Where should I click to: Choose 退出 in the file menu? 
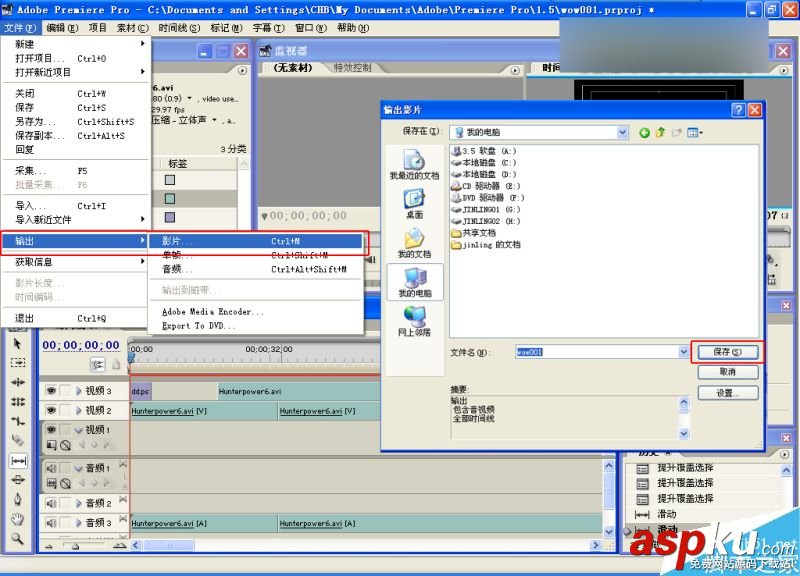tap(74, 318)
